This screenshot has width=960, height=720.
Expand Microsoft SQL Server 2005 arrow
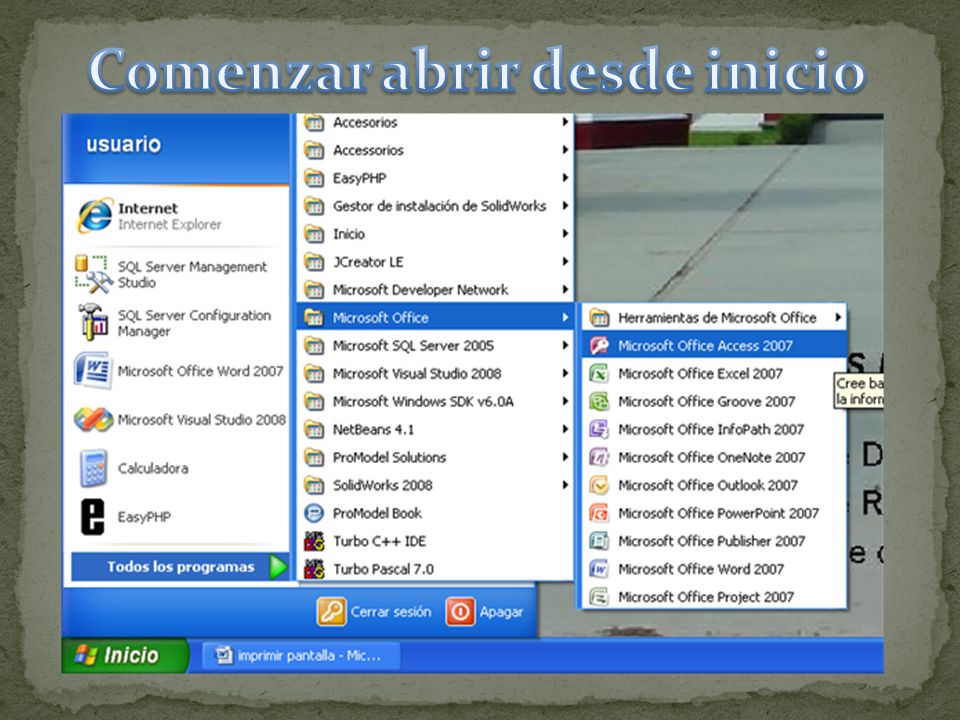tap(565, 346)
